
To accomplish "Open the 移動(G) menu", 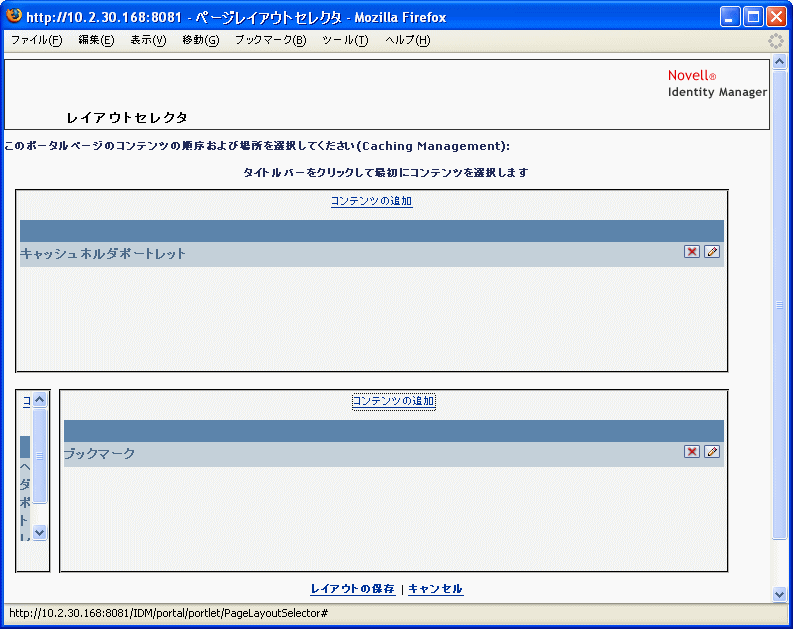I will pos(201,40).
